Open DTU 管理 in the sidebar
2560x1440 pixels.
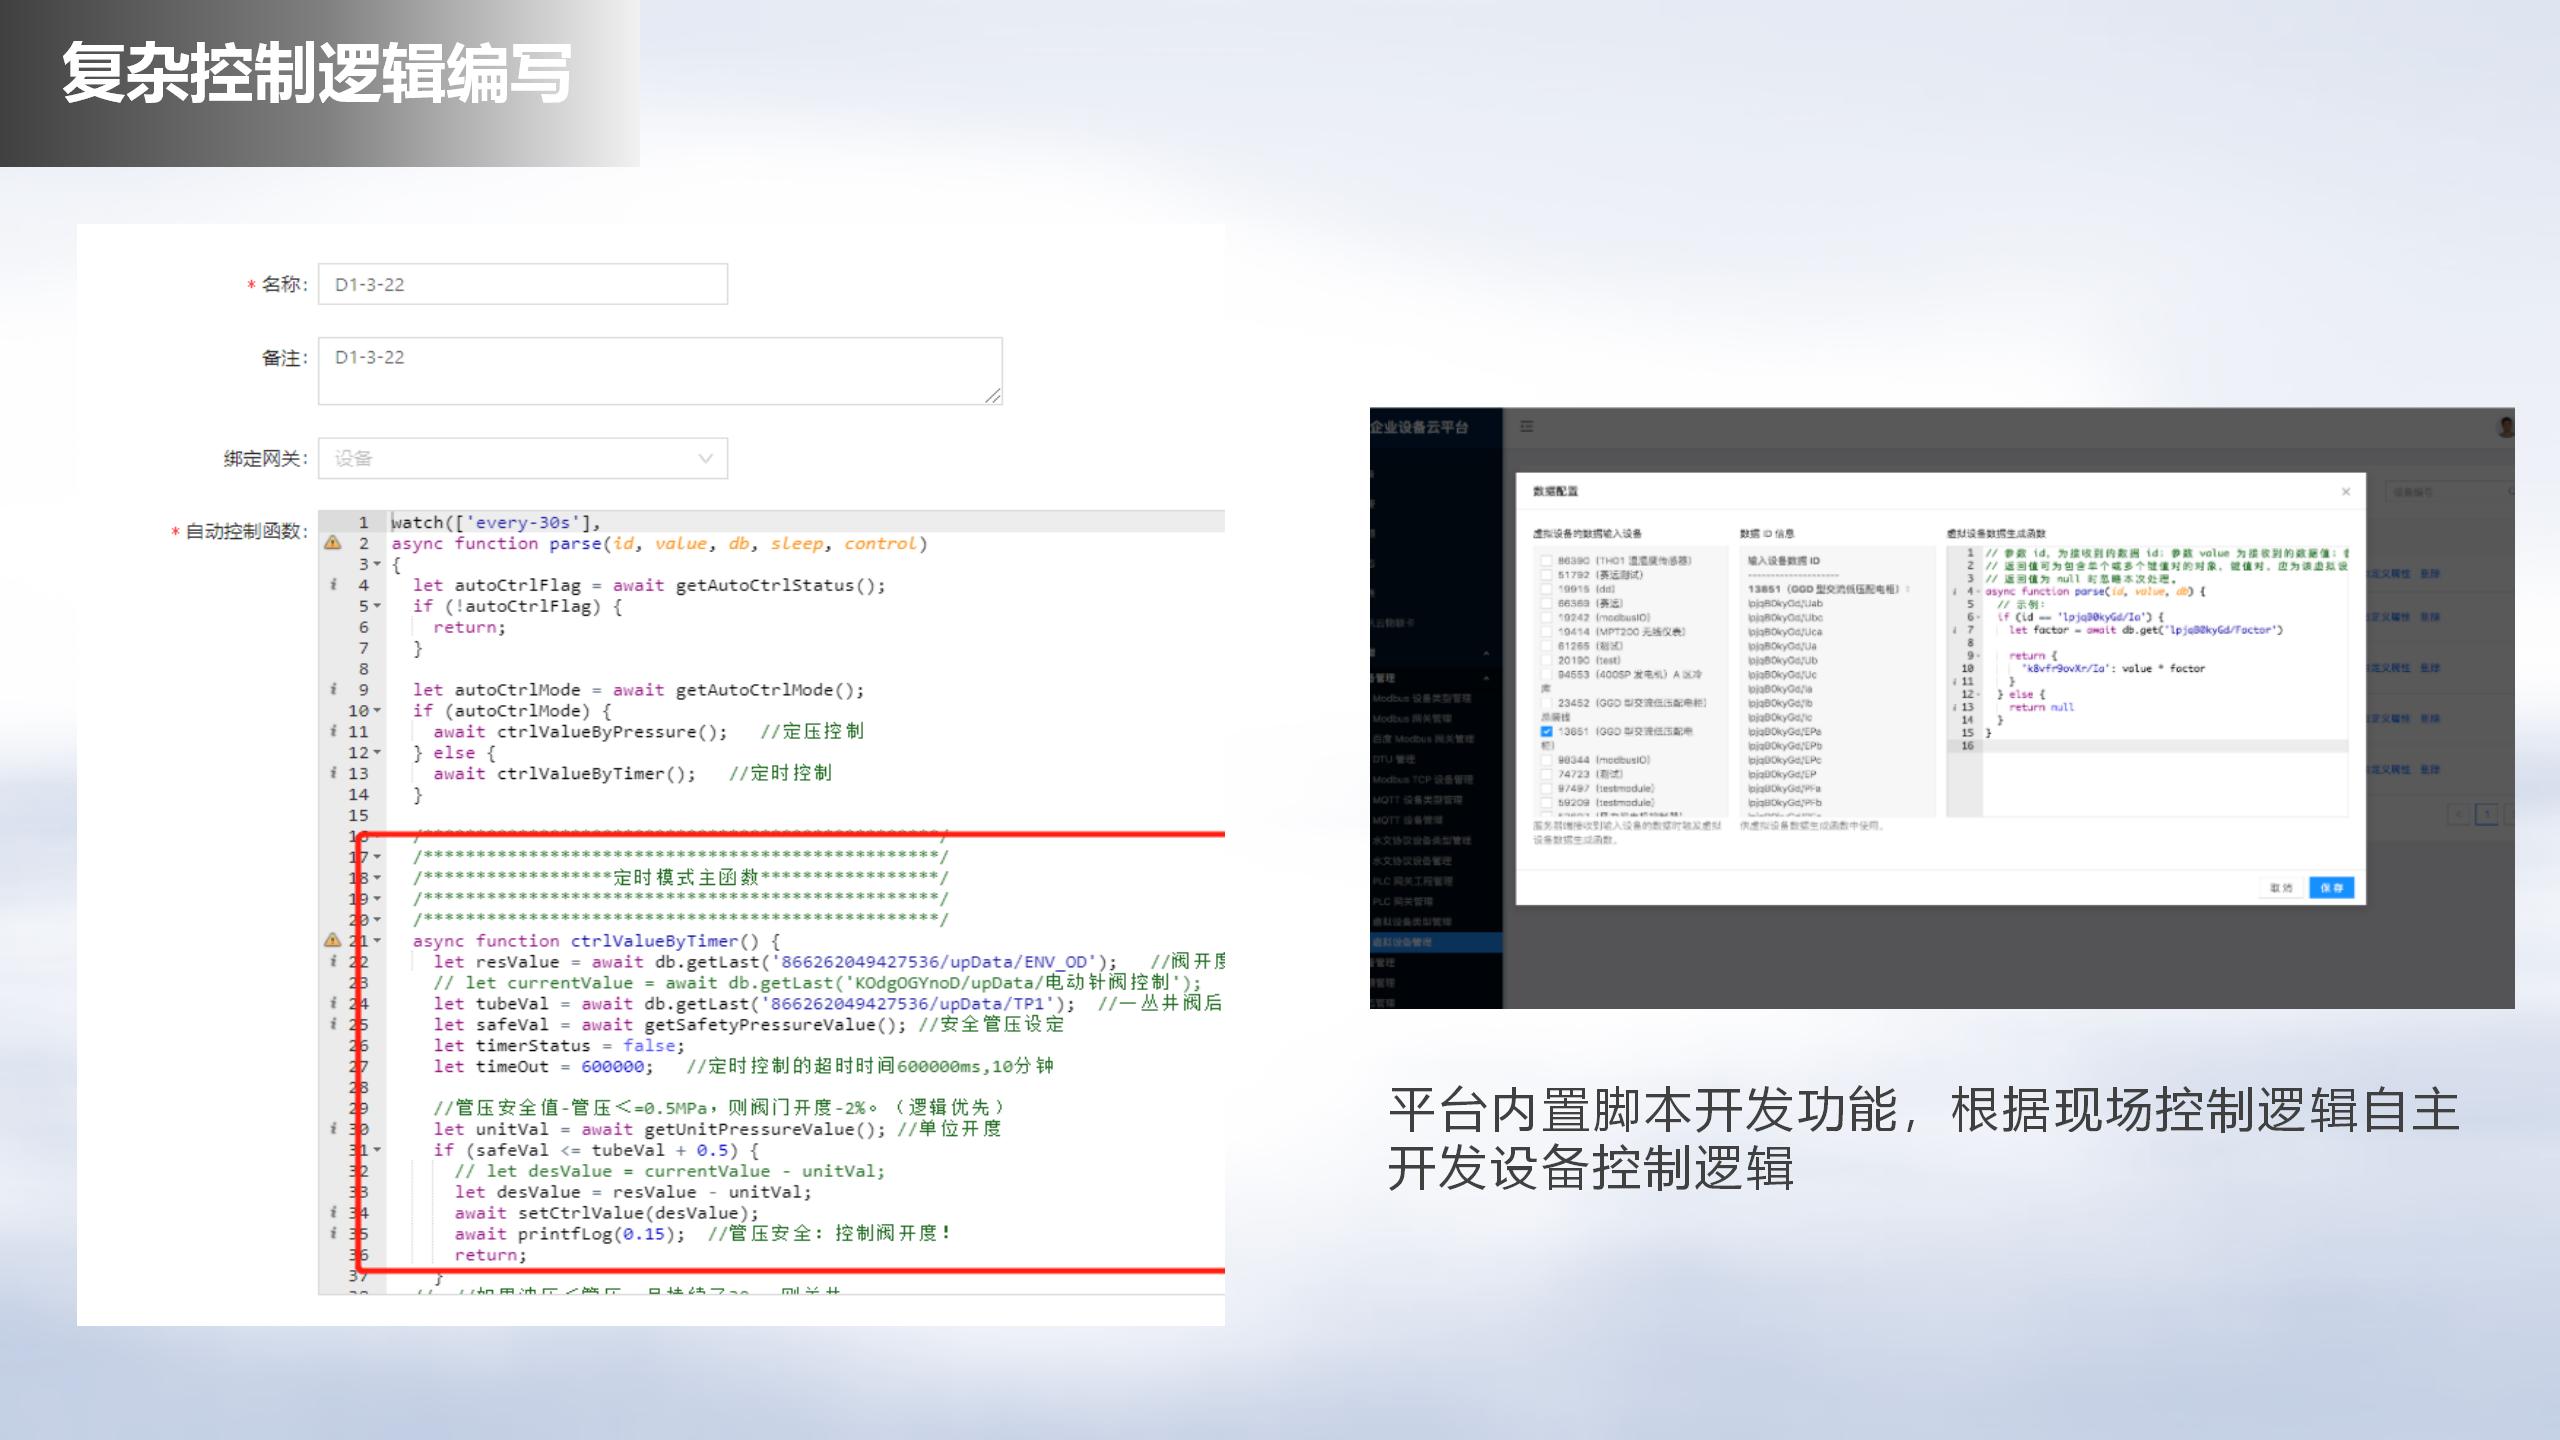[1394, 759]
